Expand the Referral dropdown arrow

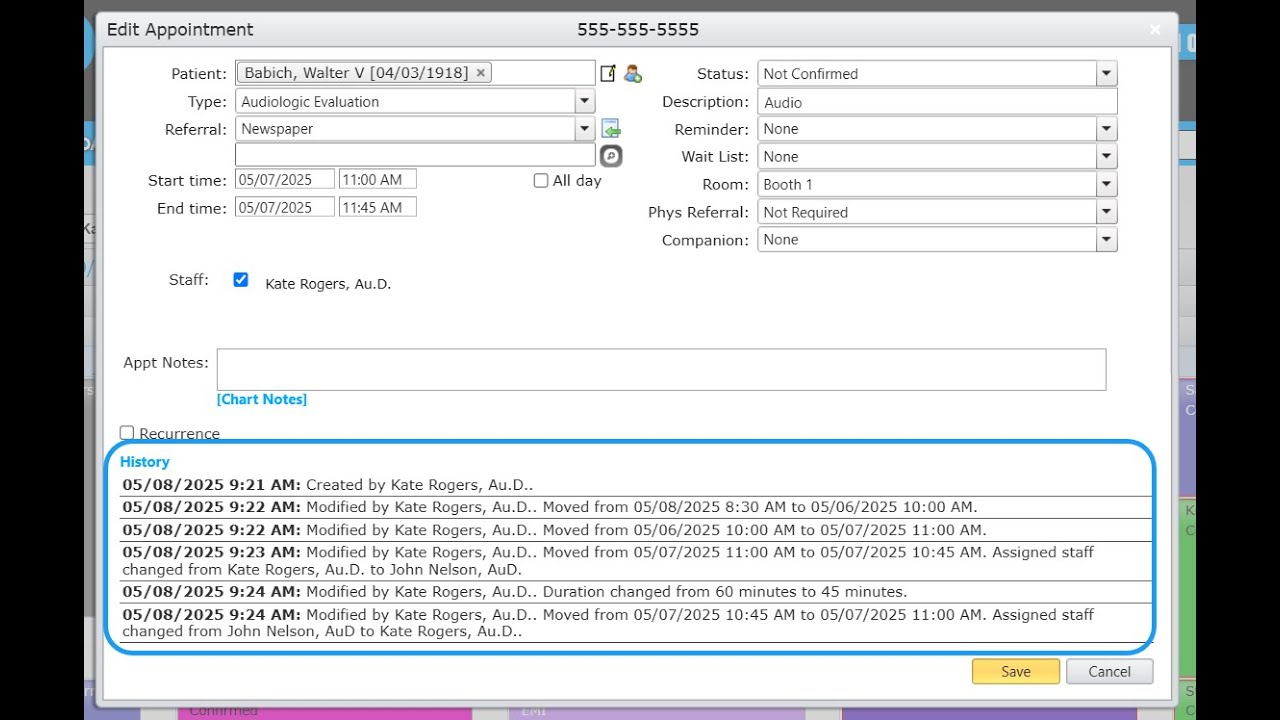point(585,129)
